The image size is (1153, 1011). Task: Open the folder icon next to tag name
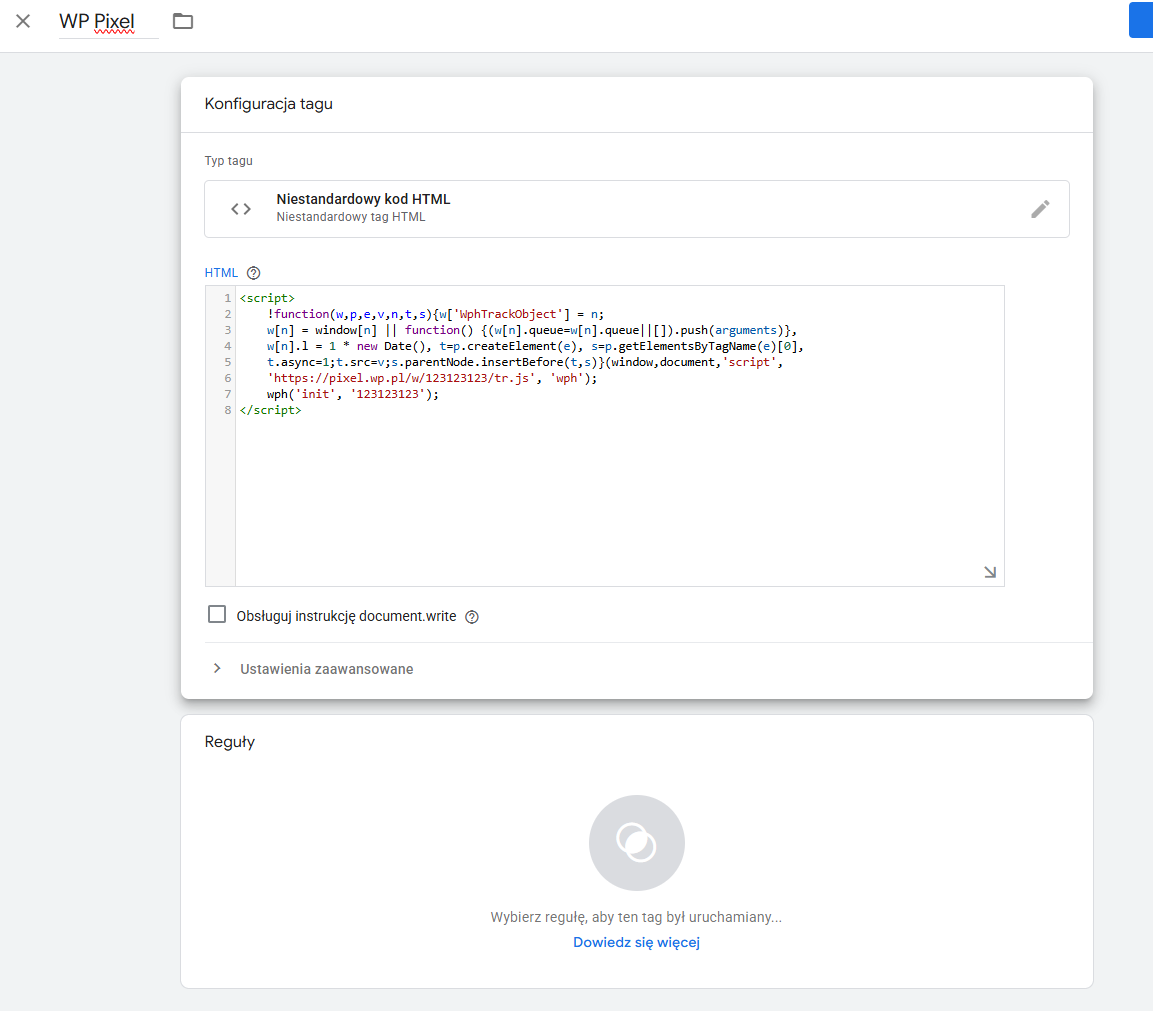(x=182, y=21)
